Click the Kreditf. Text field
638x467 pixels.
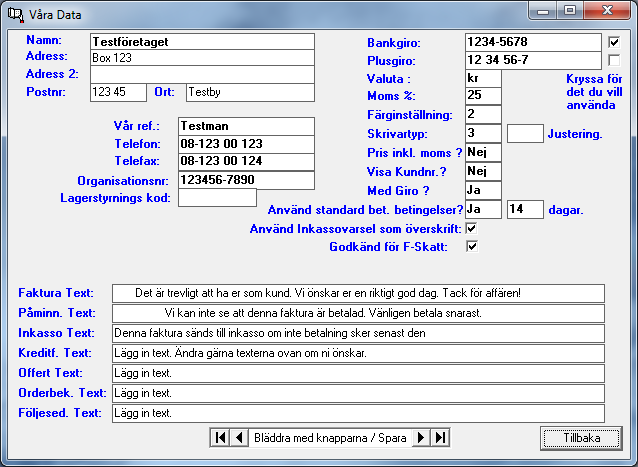[x=358, y=353]
